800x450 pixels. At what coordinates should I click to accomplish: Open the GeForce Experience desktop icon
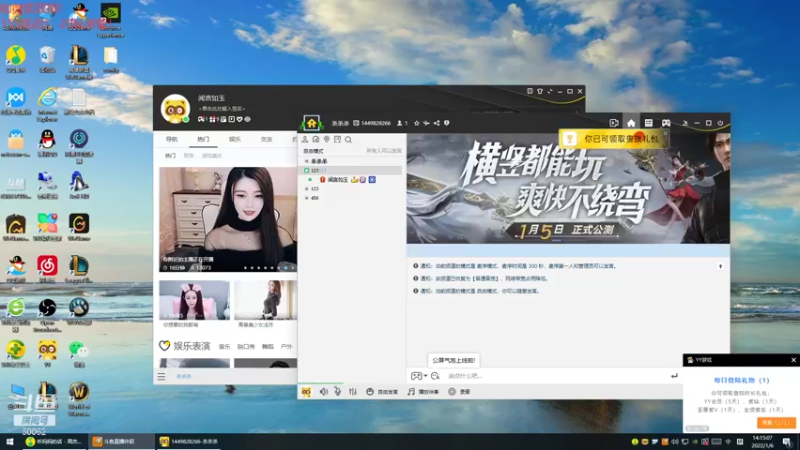pyautogui.click(x=110, y=20)
